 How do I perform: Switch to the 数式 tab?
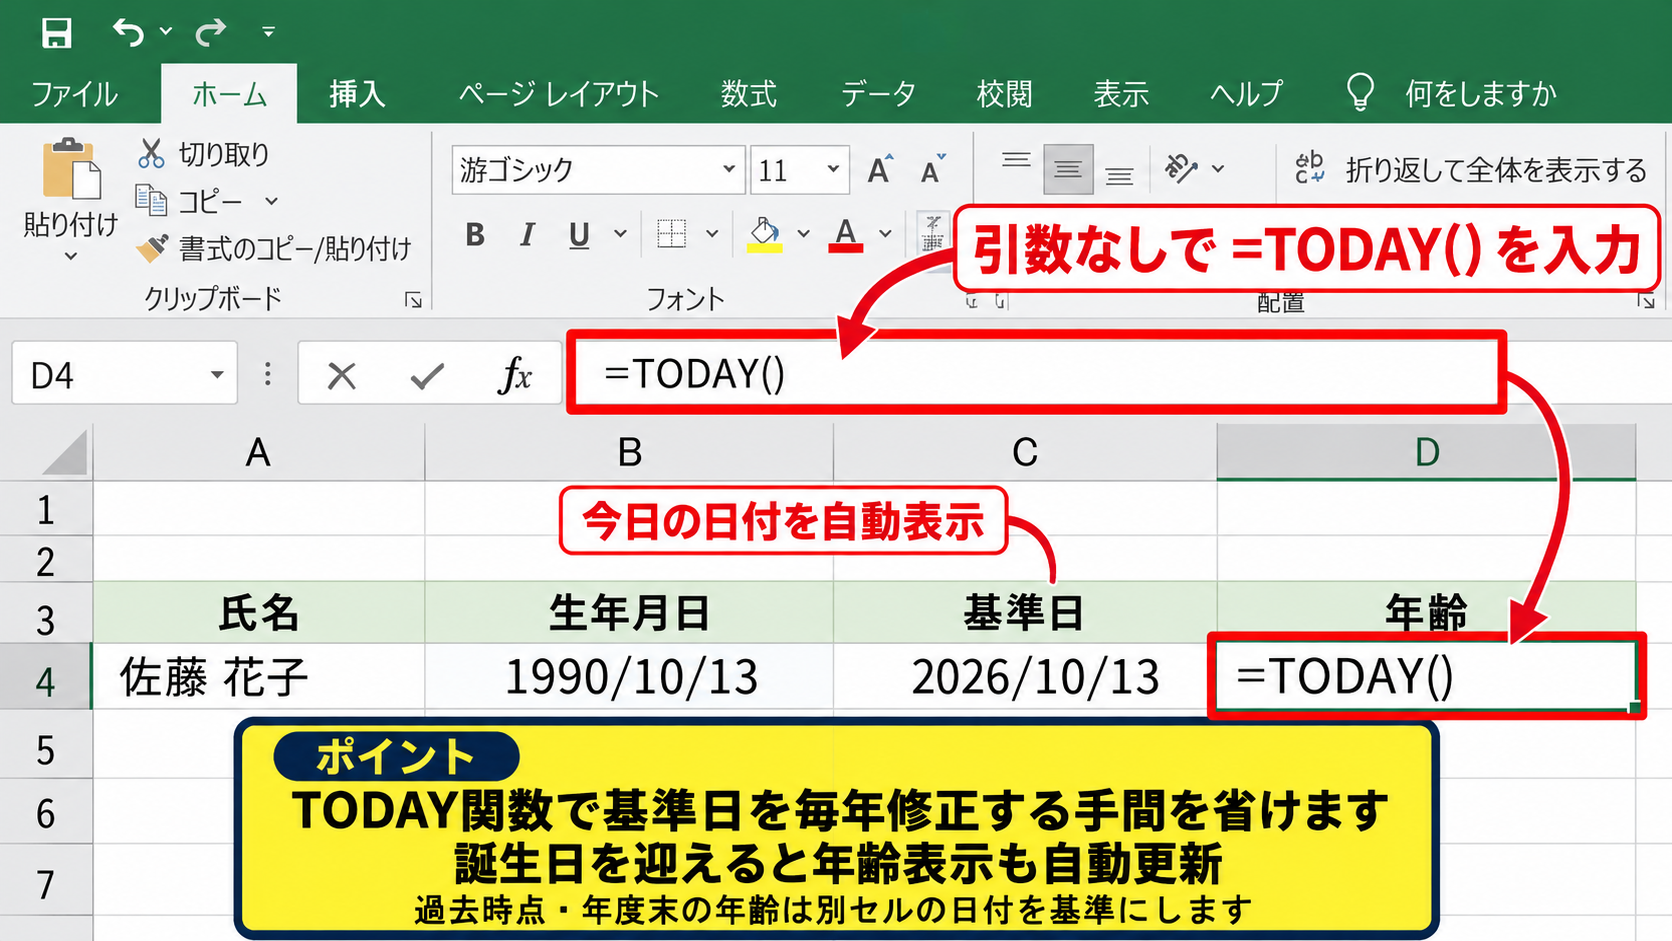[x=748, y=94]
